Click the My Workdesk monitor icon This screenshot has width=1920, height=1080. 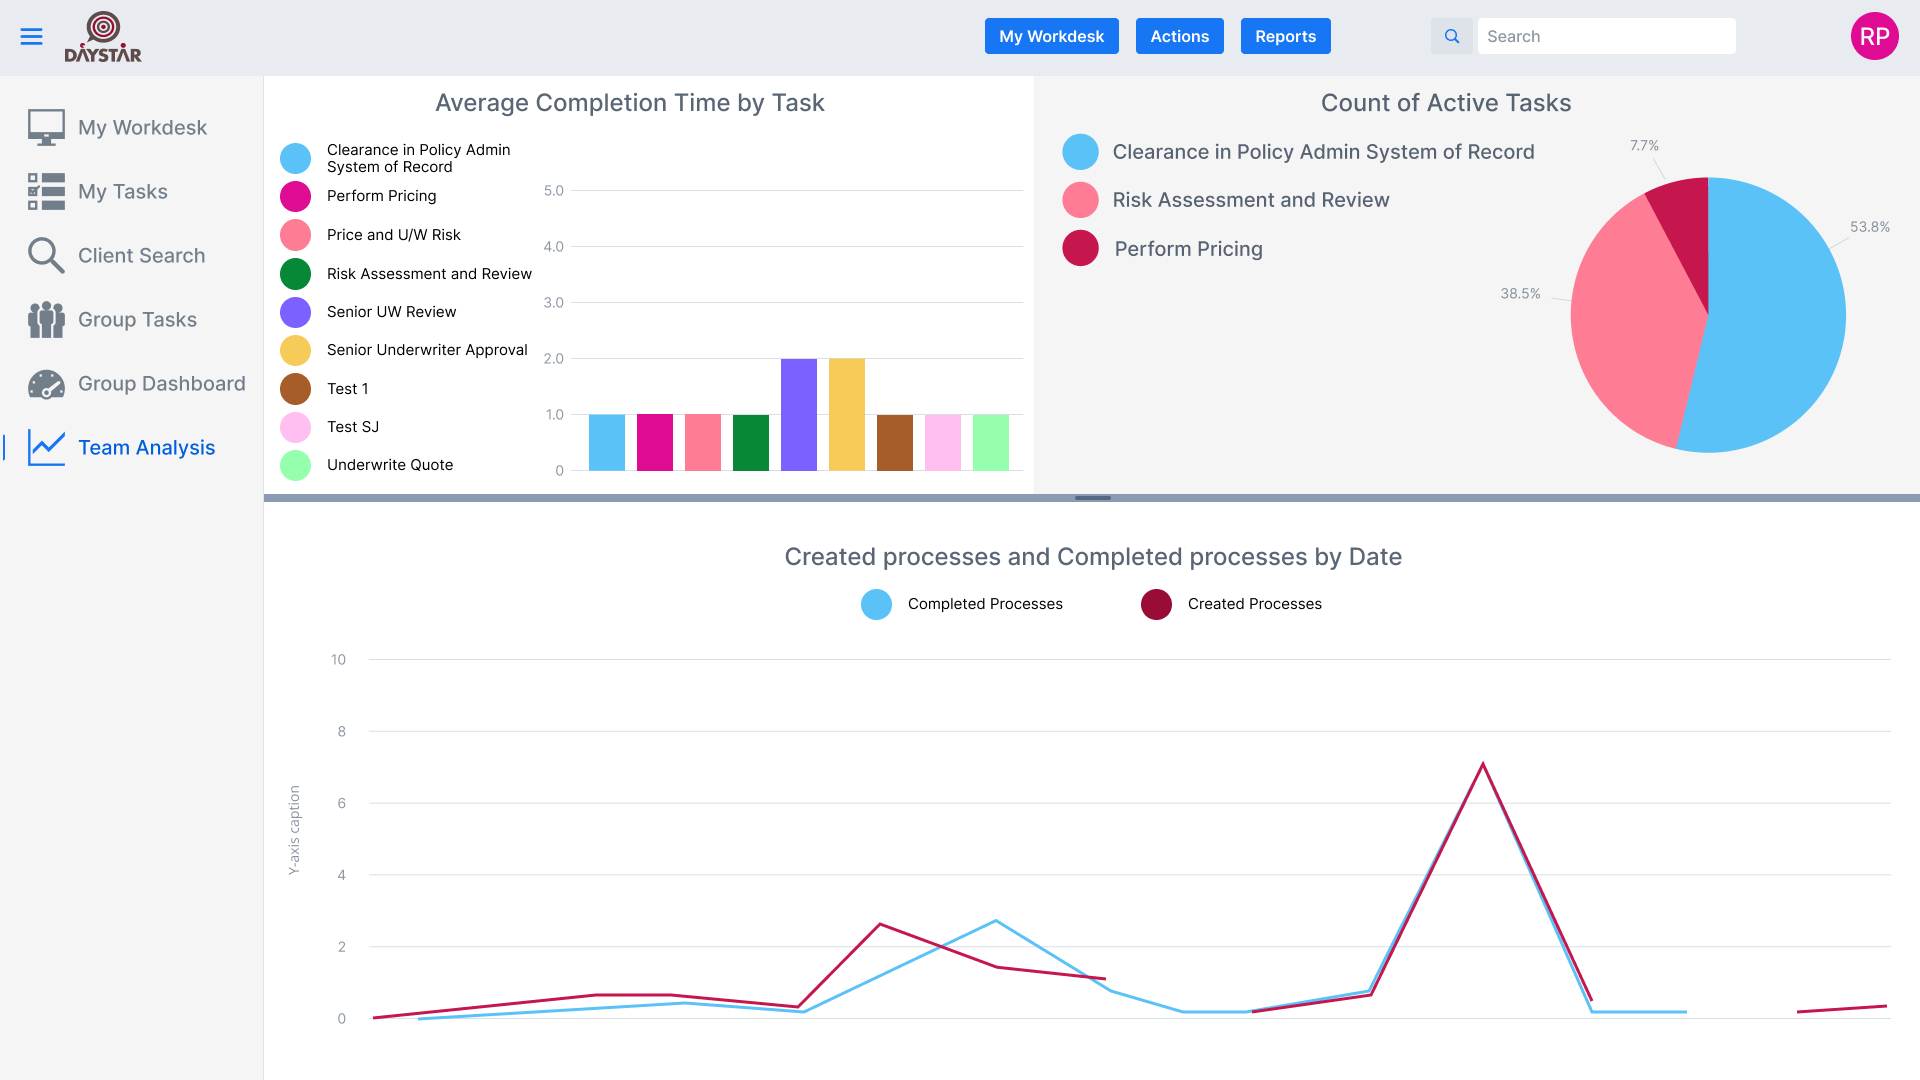(x=46, y=127)
